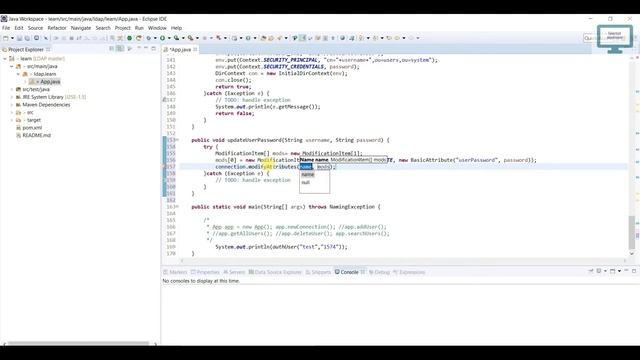Open the Source menu
The height and width of the screenshot is (360, 640).
(x=35, y=28)
